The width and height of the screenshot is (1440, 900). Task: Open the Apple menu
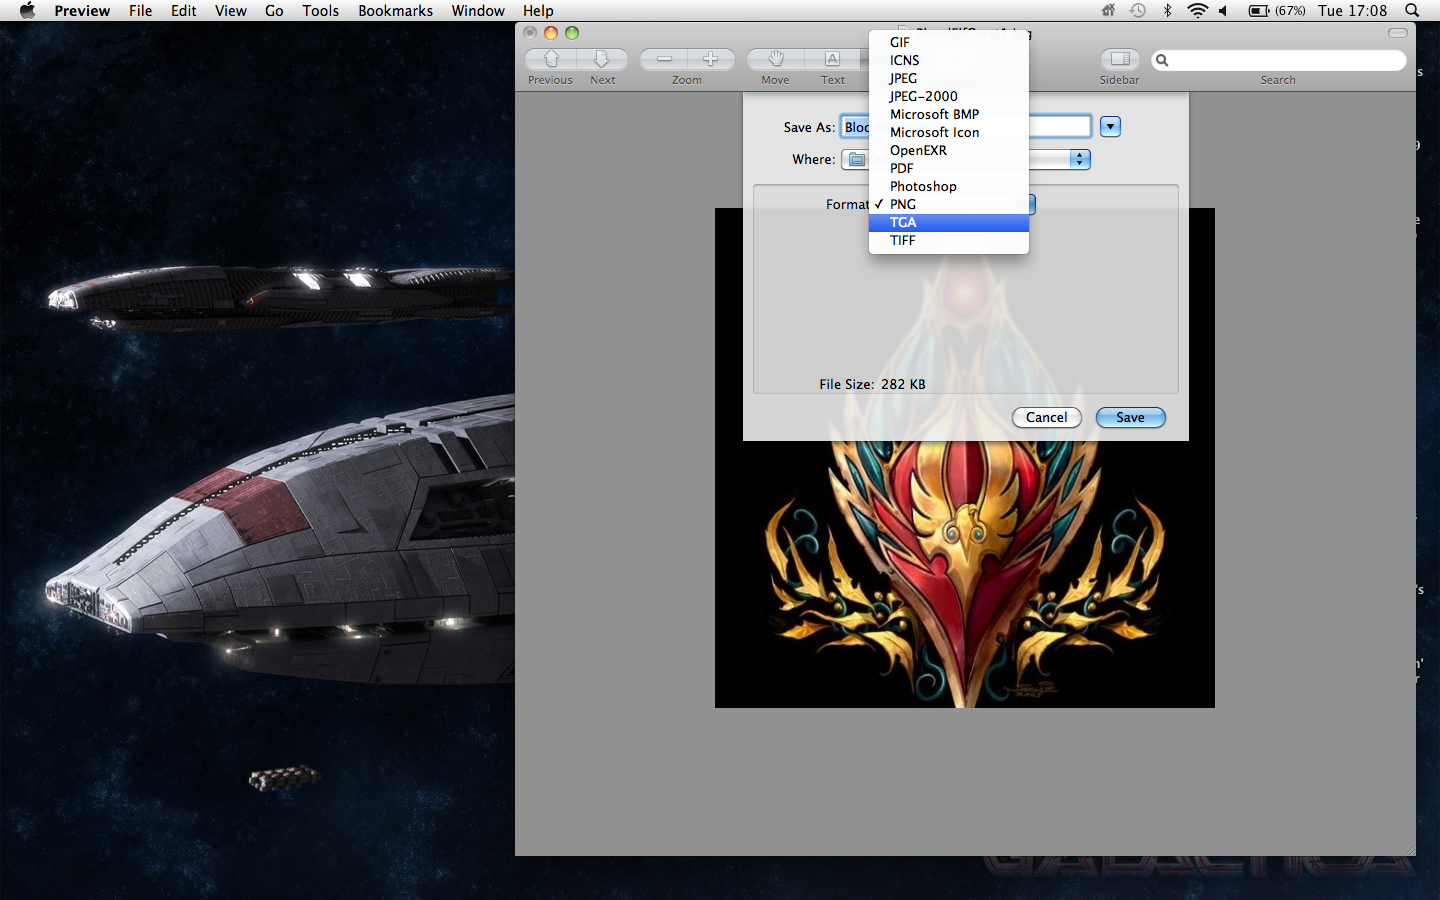[x=27, y=10]
